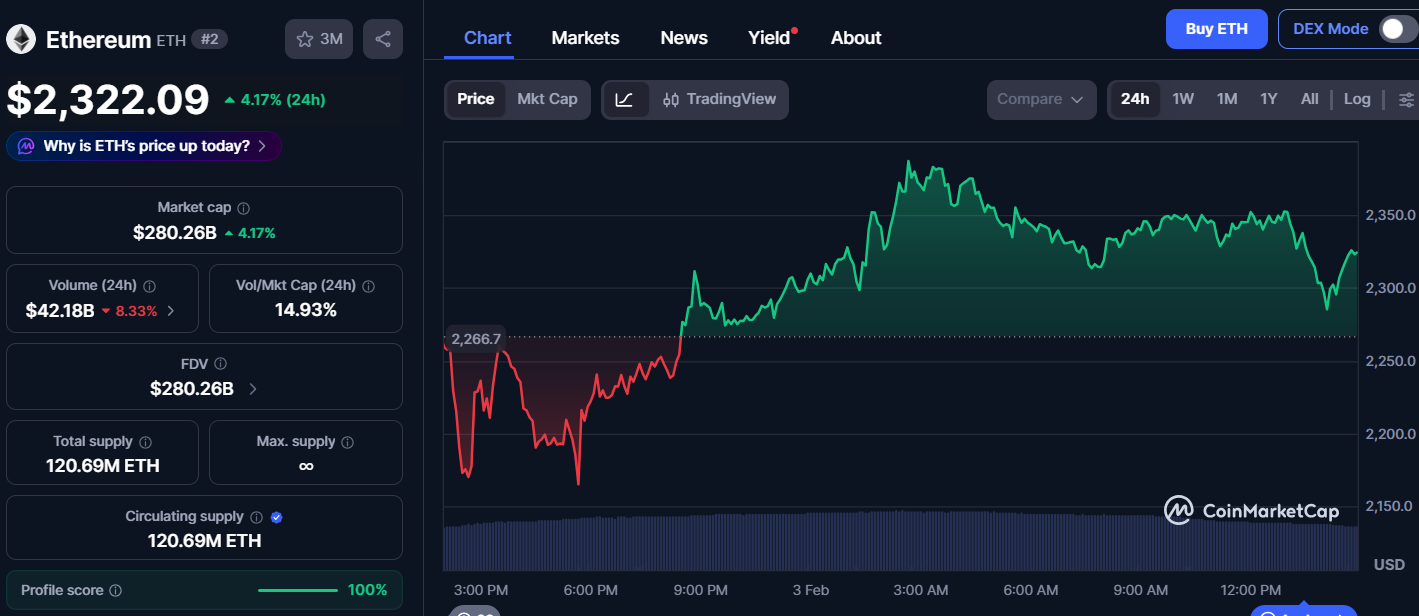Set chart range to 1W
Viewport: 1419px width, 616px height.
1183,99
